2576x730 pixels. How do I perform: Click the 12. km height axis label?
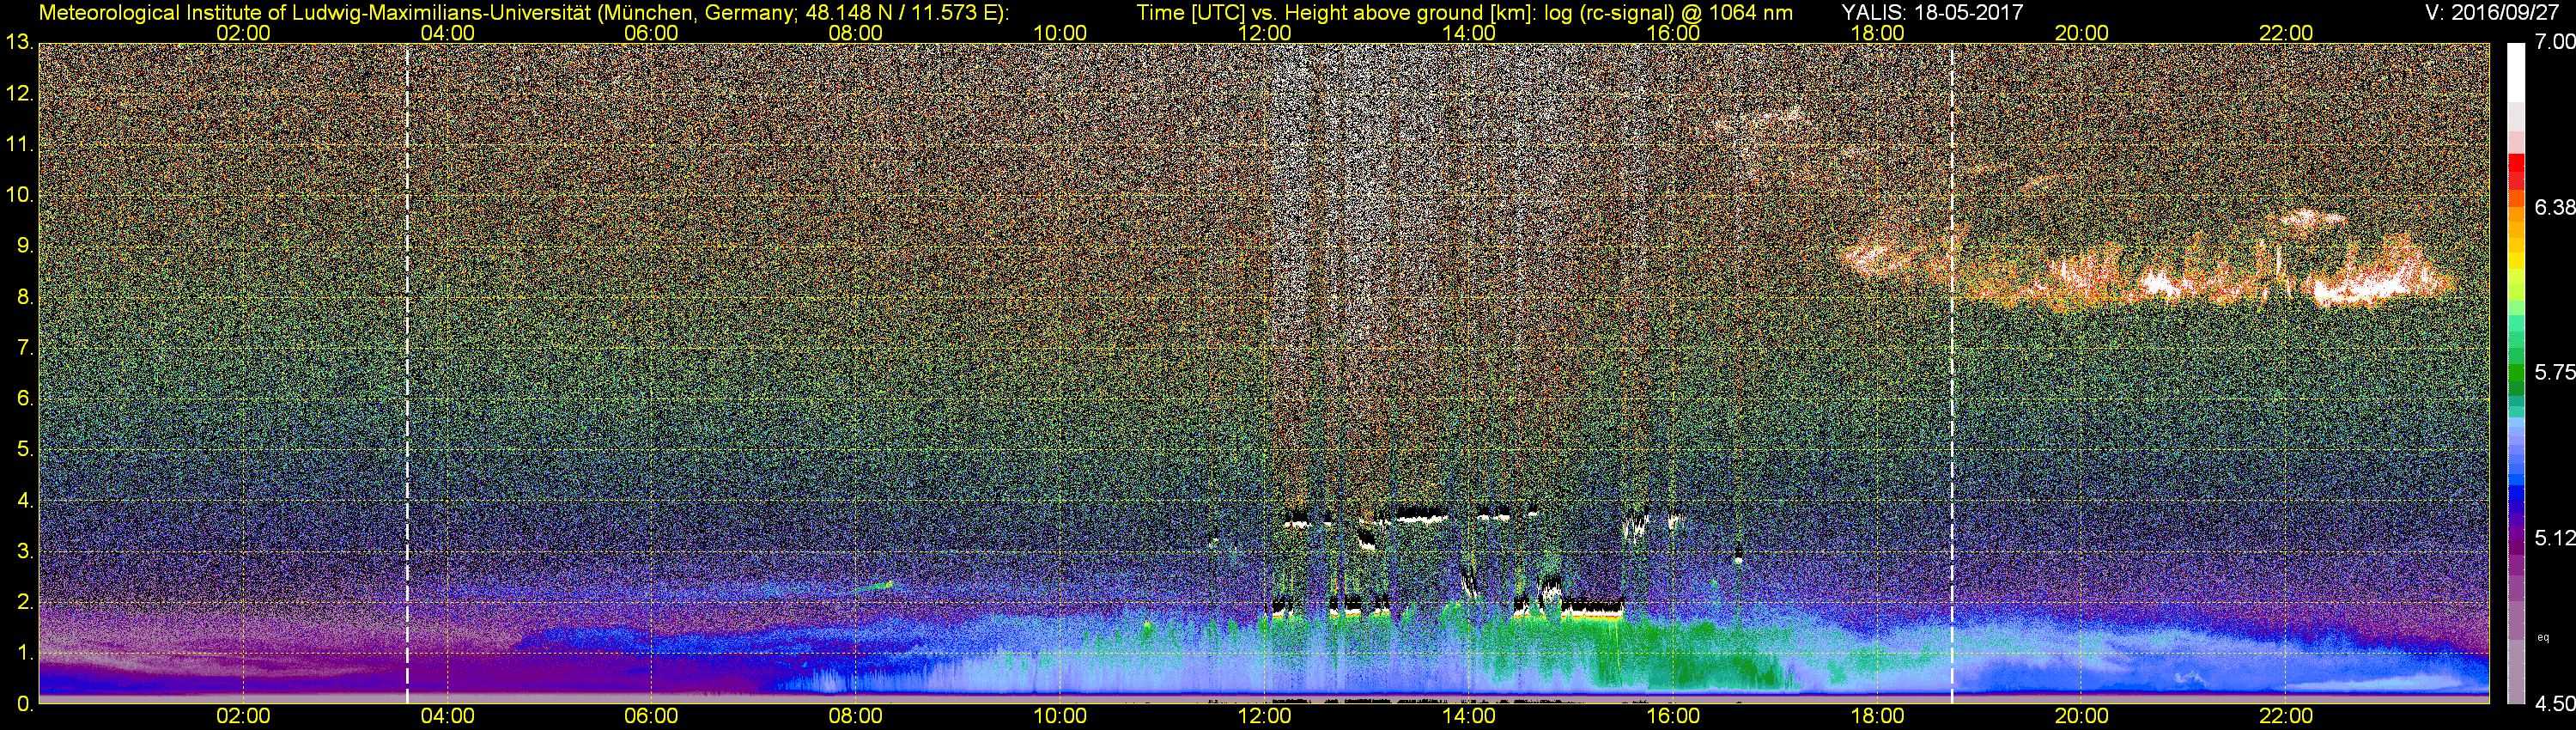pyautogui.click(x=19, y=94)
